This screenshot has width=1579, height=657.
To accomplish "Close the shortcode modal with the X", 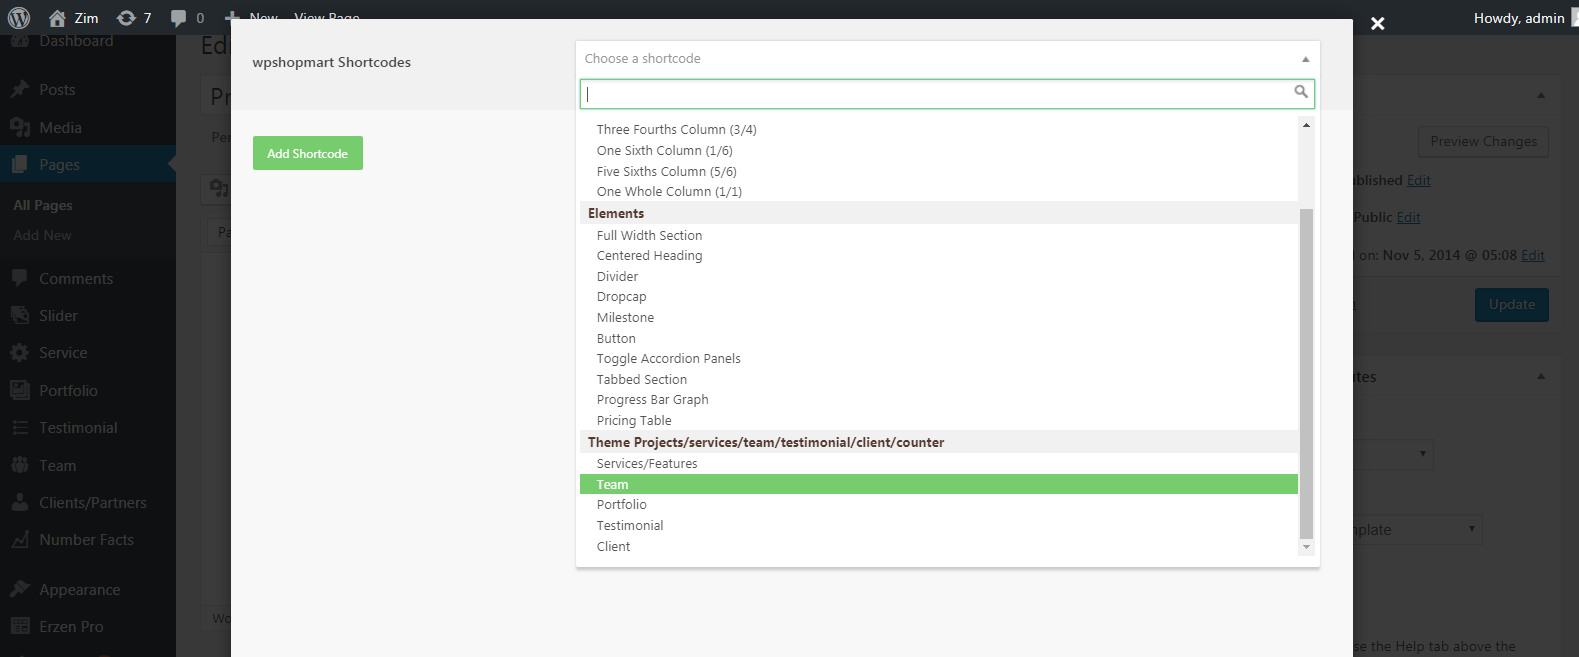I will 1377,23.
